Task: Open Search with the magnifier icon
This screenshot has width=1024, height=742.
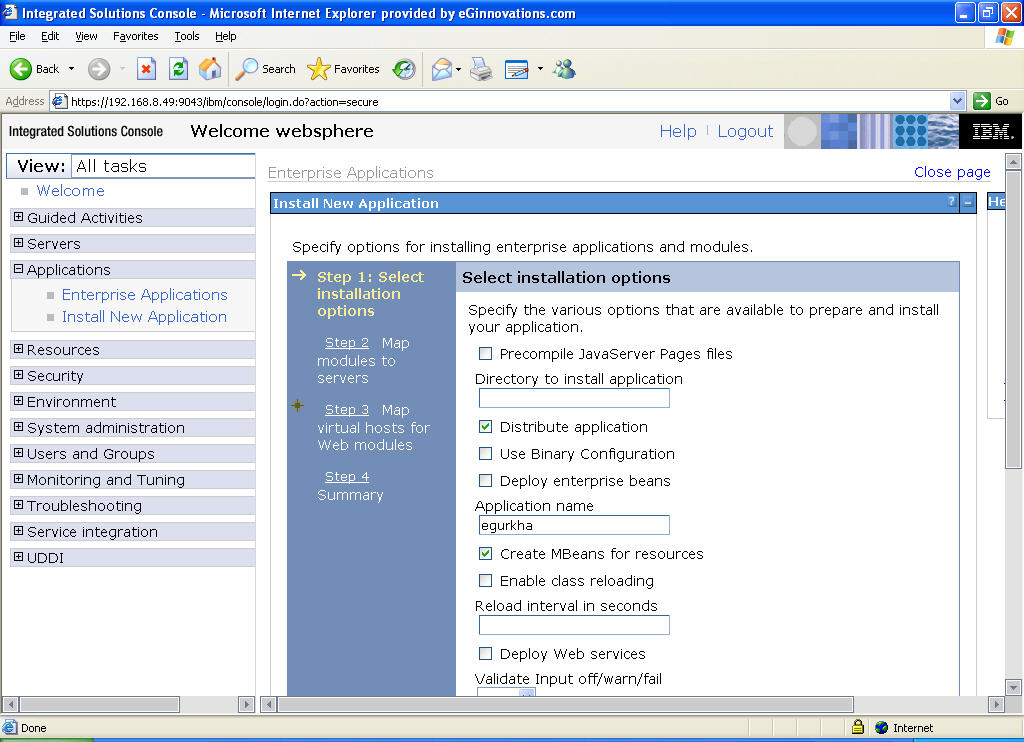Action: 247,69
